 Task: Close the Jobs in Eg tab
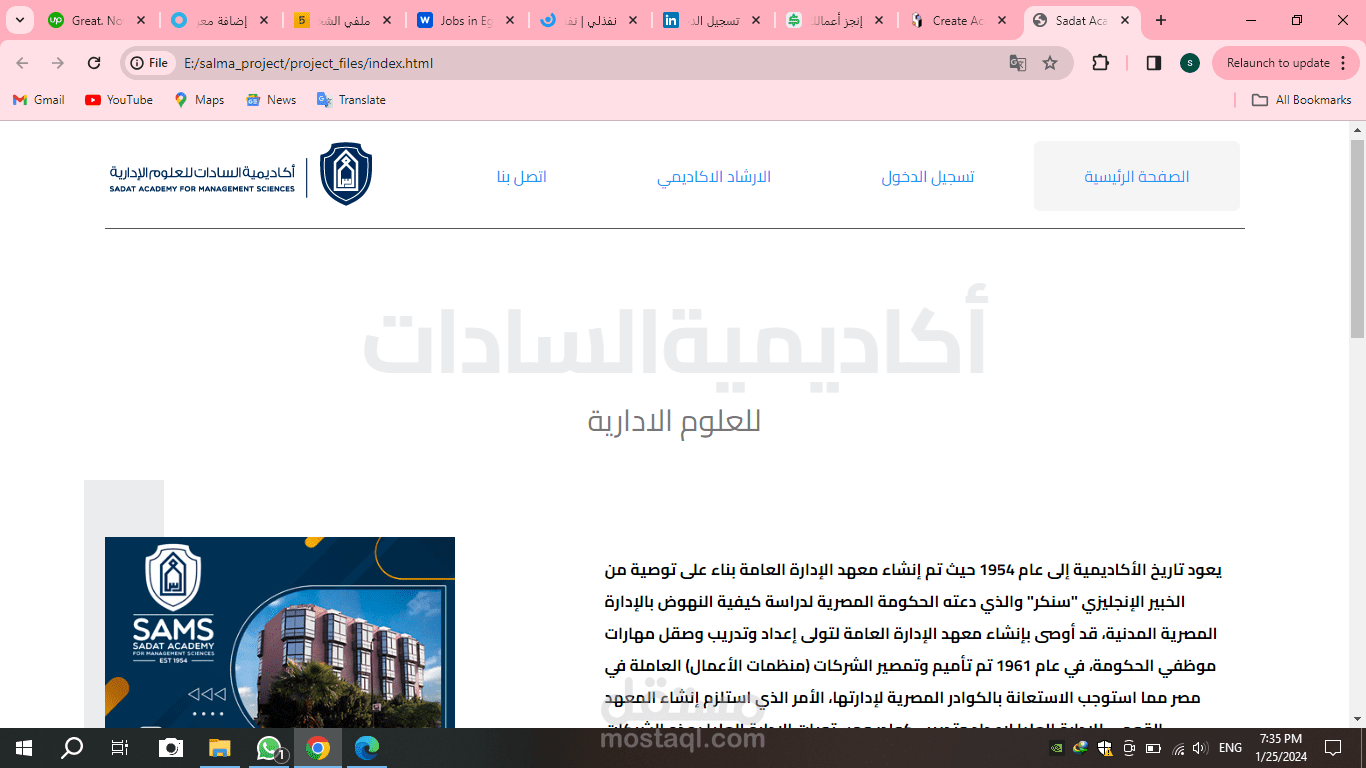click(x=510, y=20)
